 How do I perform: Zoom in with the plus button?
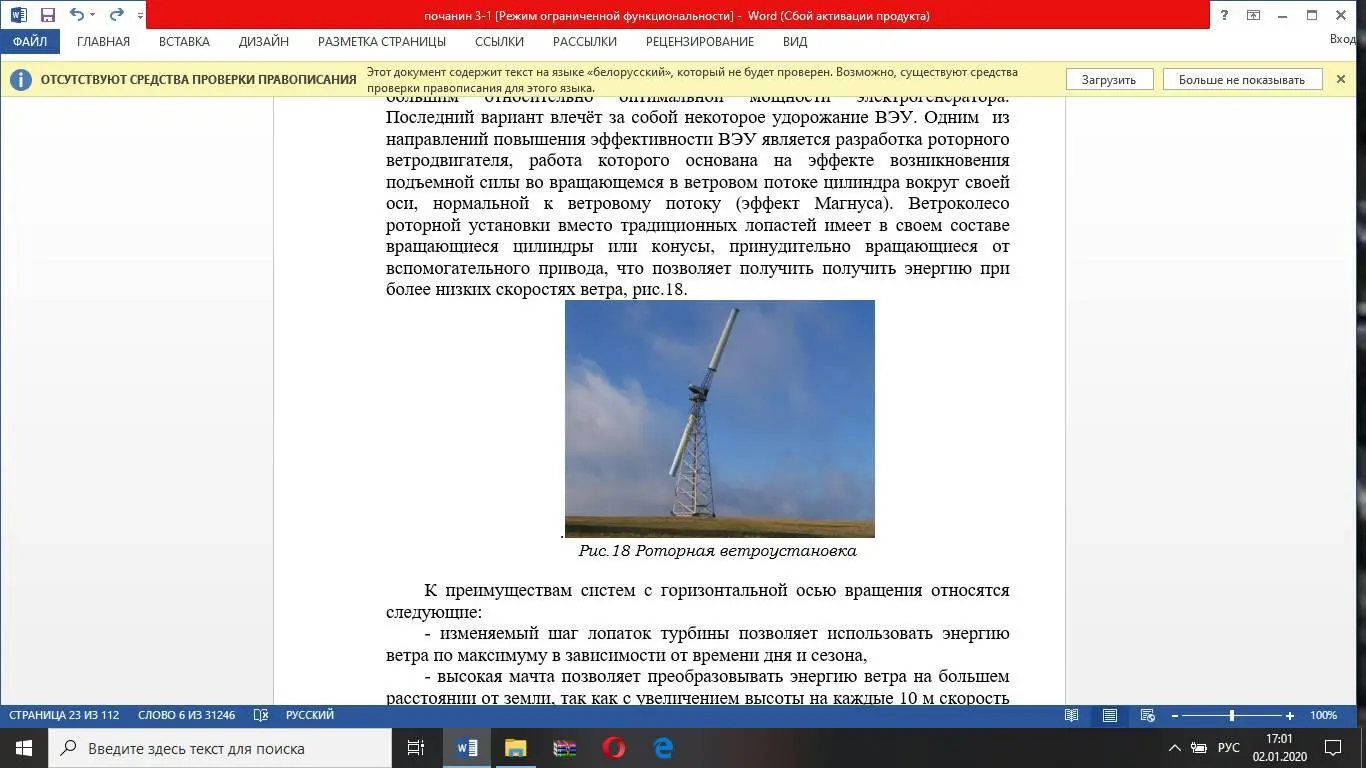tap(1290, 716)
